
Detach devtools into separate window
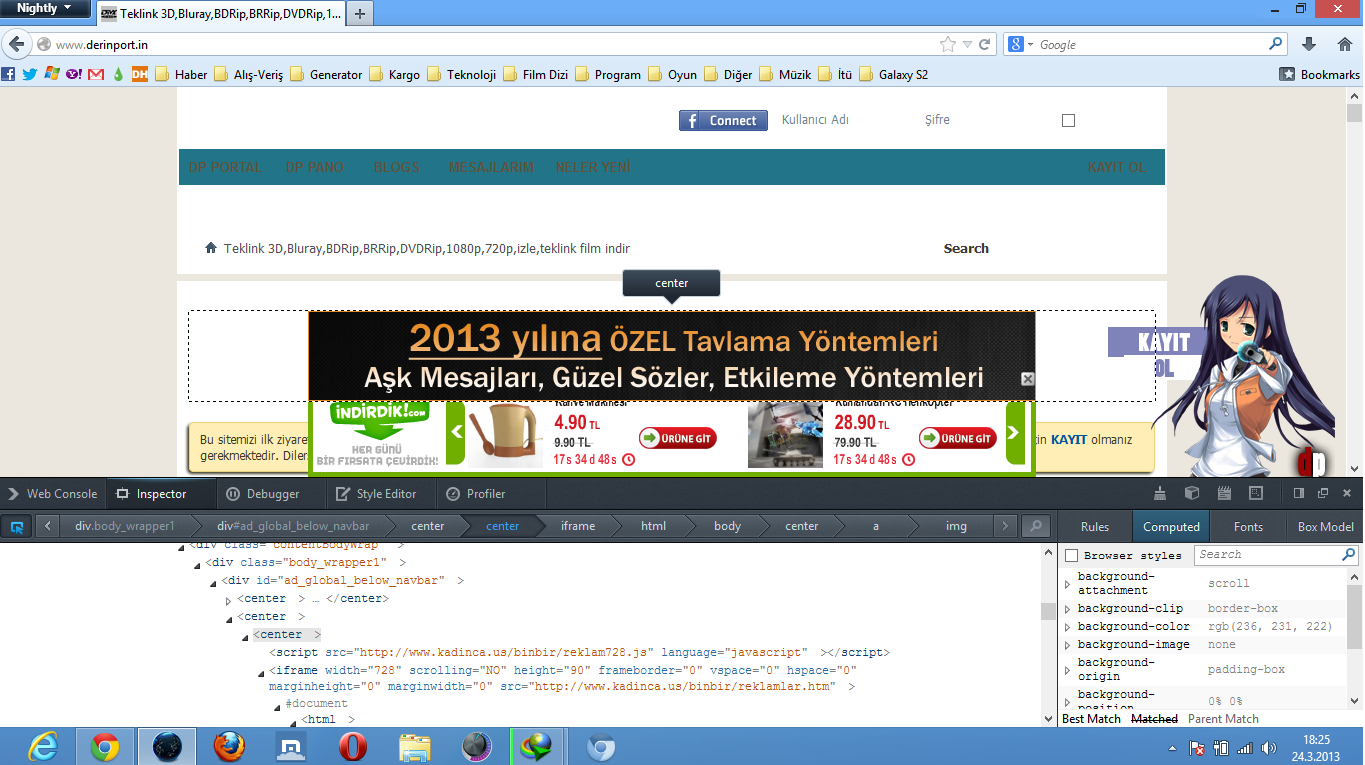pyautogui.click(x=1322, y=493)
